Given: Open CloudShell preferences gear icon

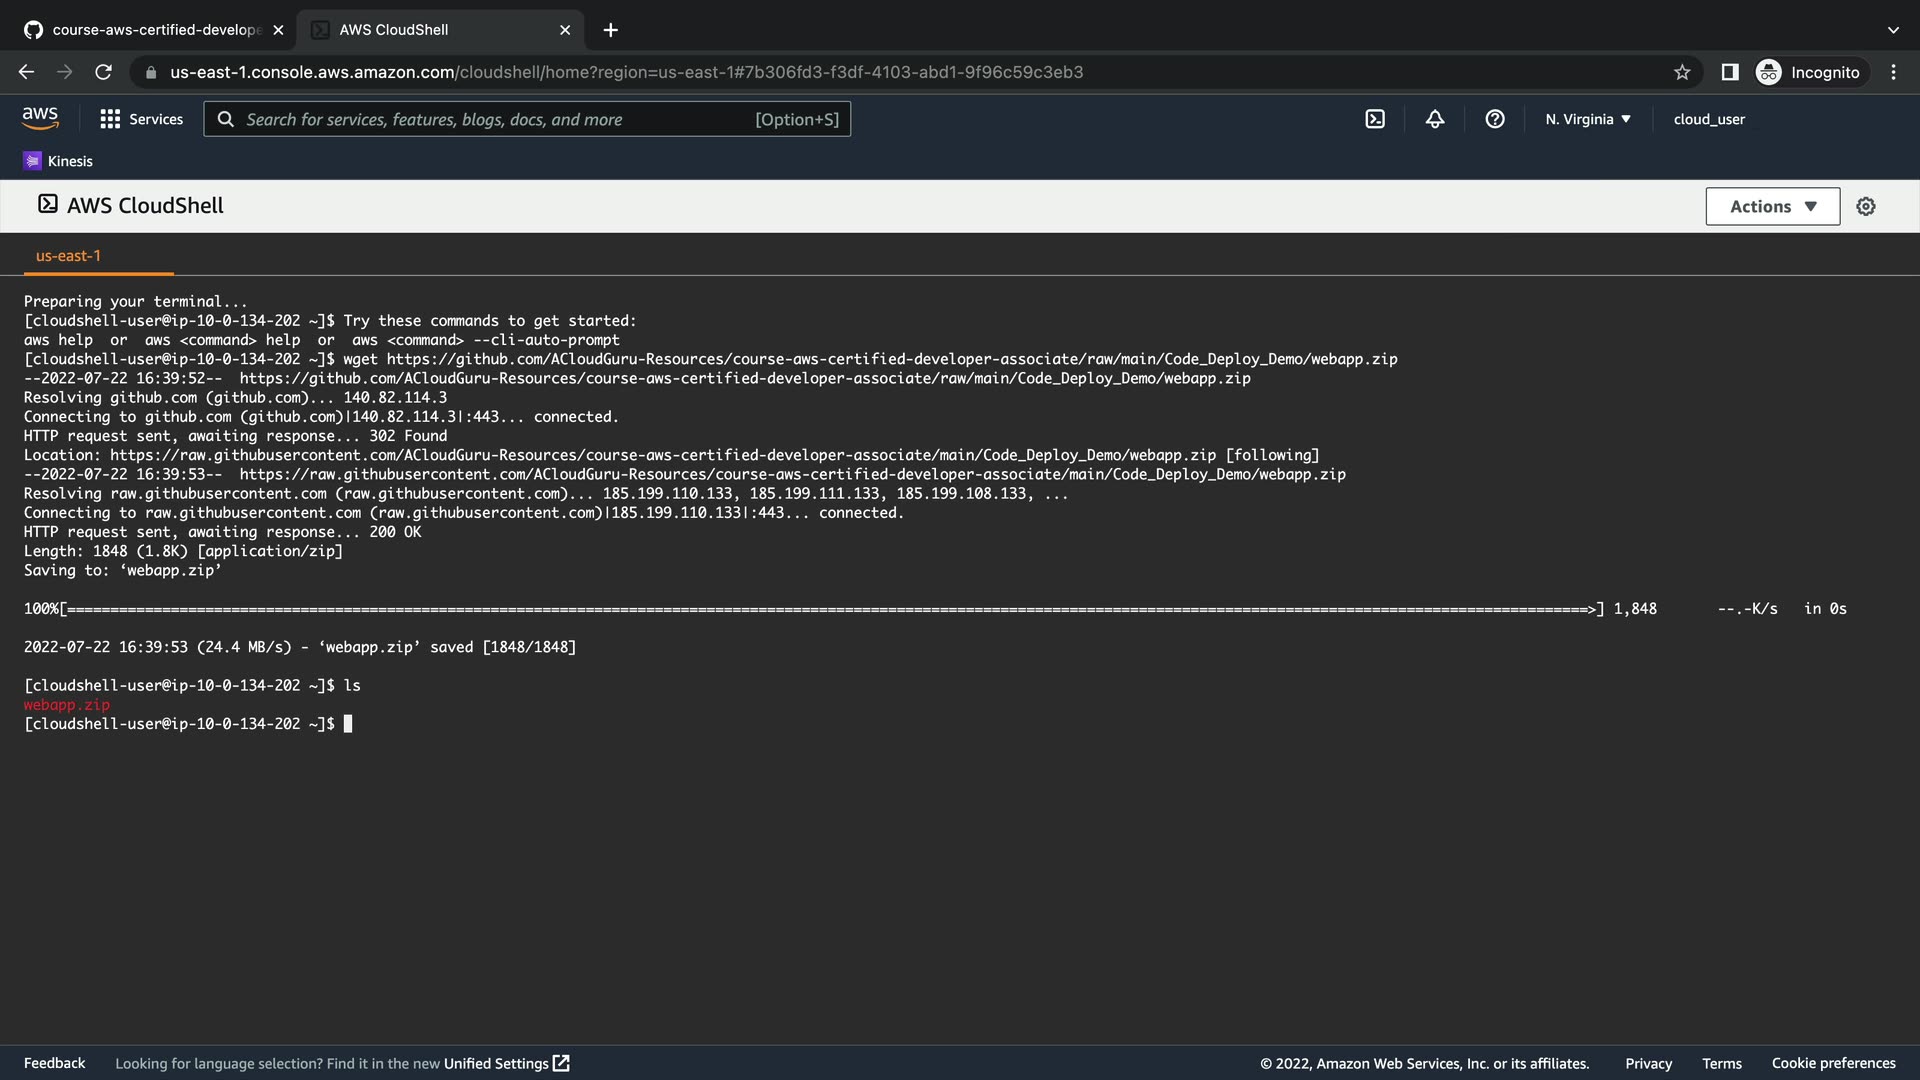Looking at the screenshot, I should pyautogui.click(x=1866, y=206).
